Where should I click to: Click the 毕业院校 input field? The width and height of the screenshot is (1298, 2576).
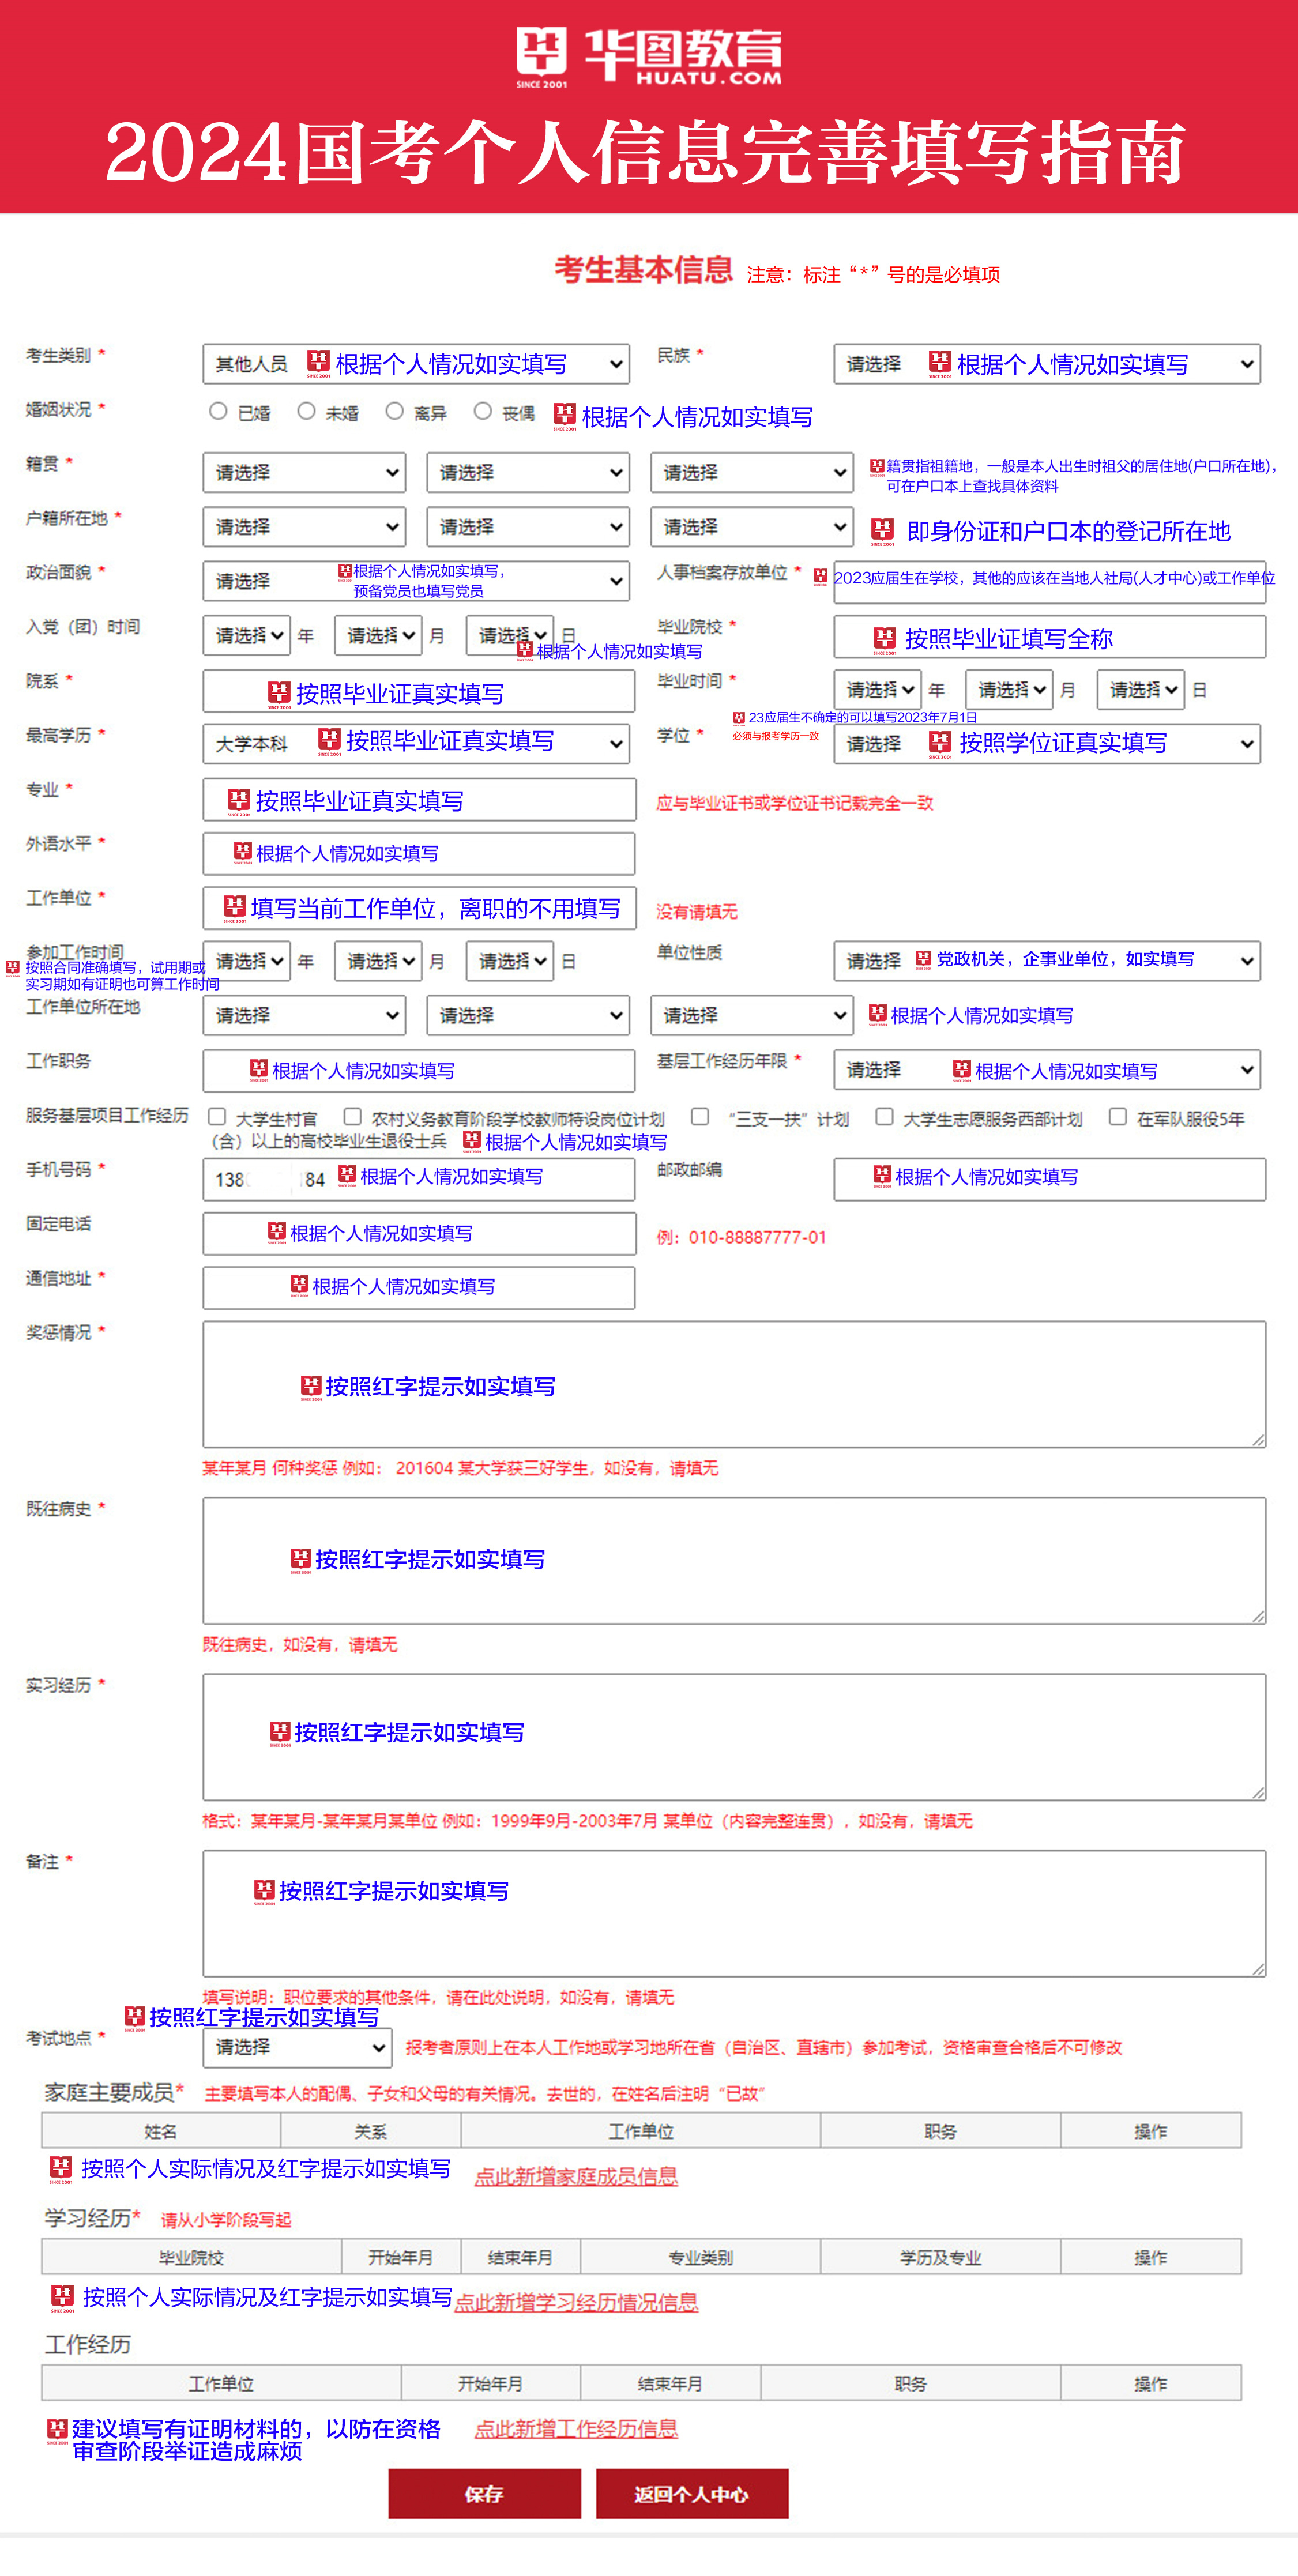click(x=1050, y=637)
